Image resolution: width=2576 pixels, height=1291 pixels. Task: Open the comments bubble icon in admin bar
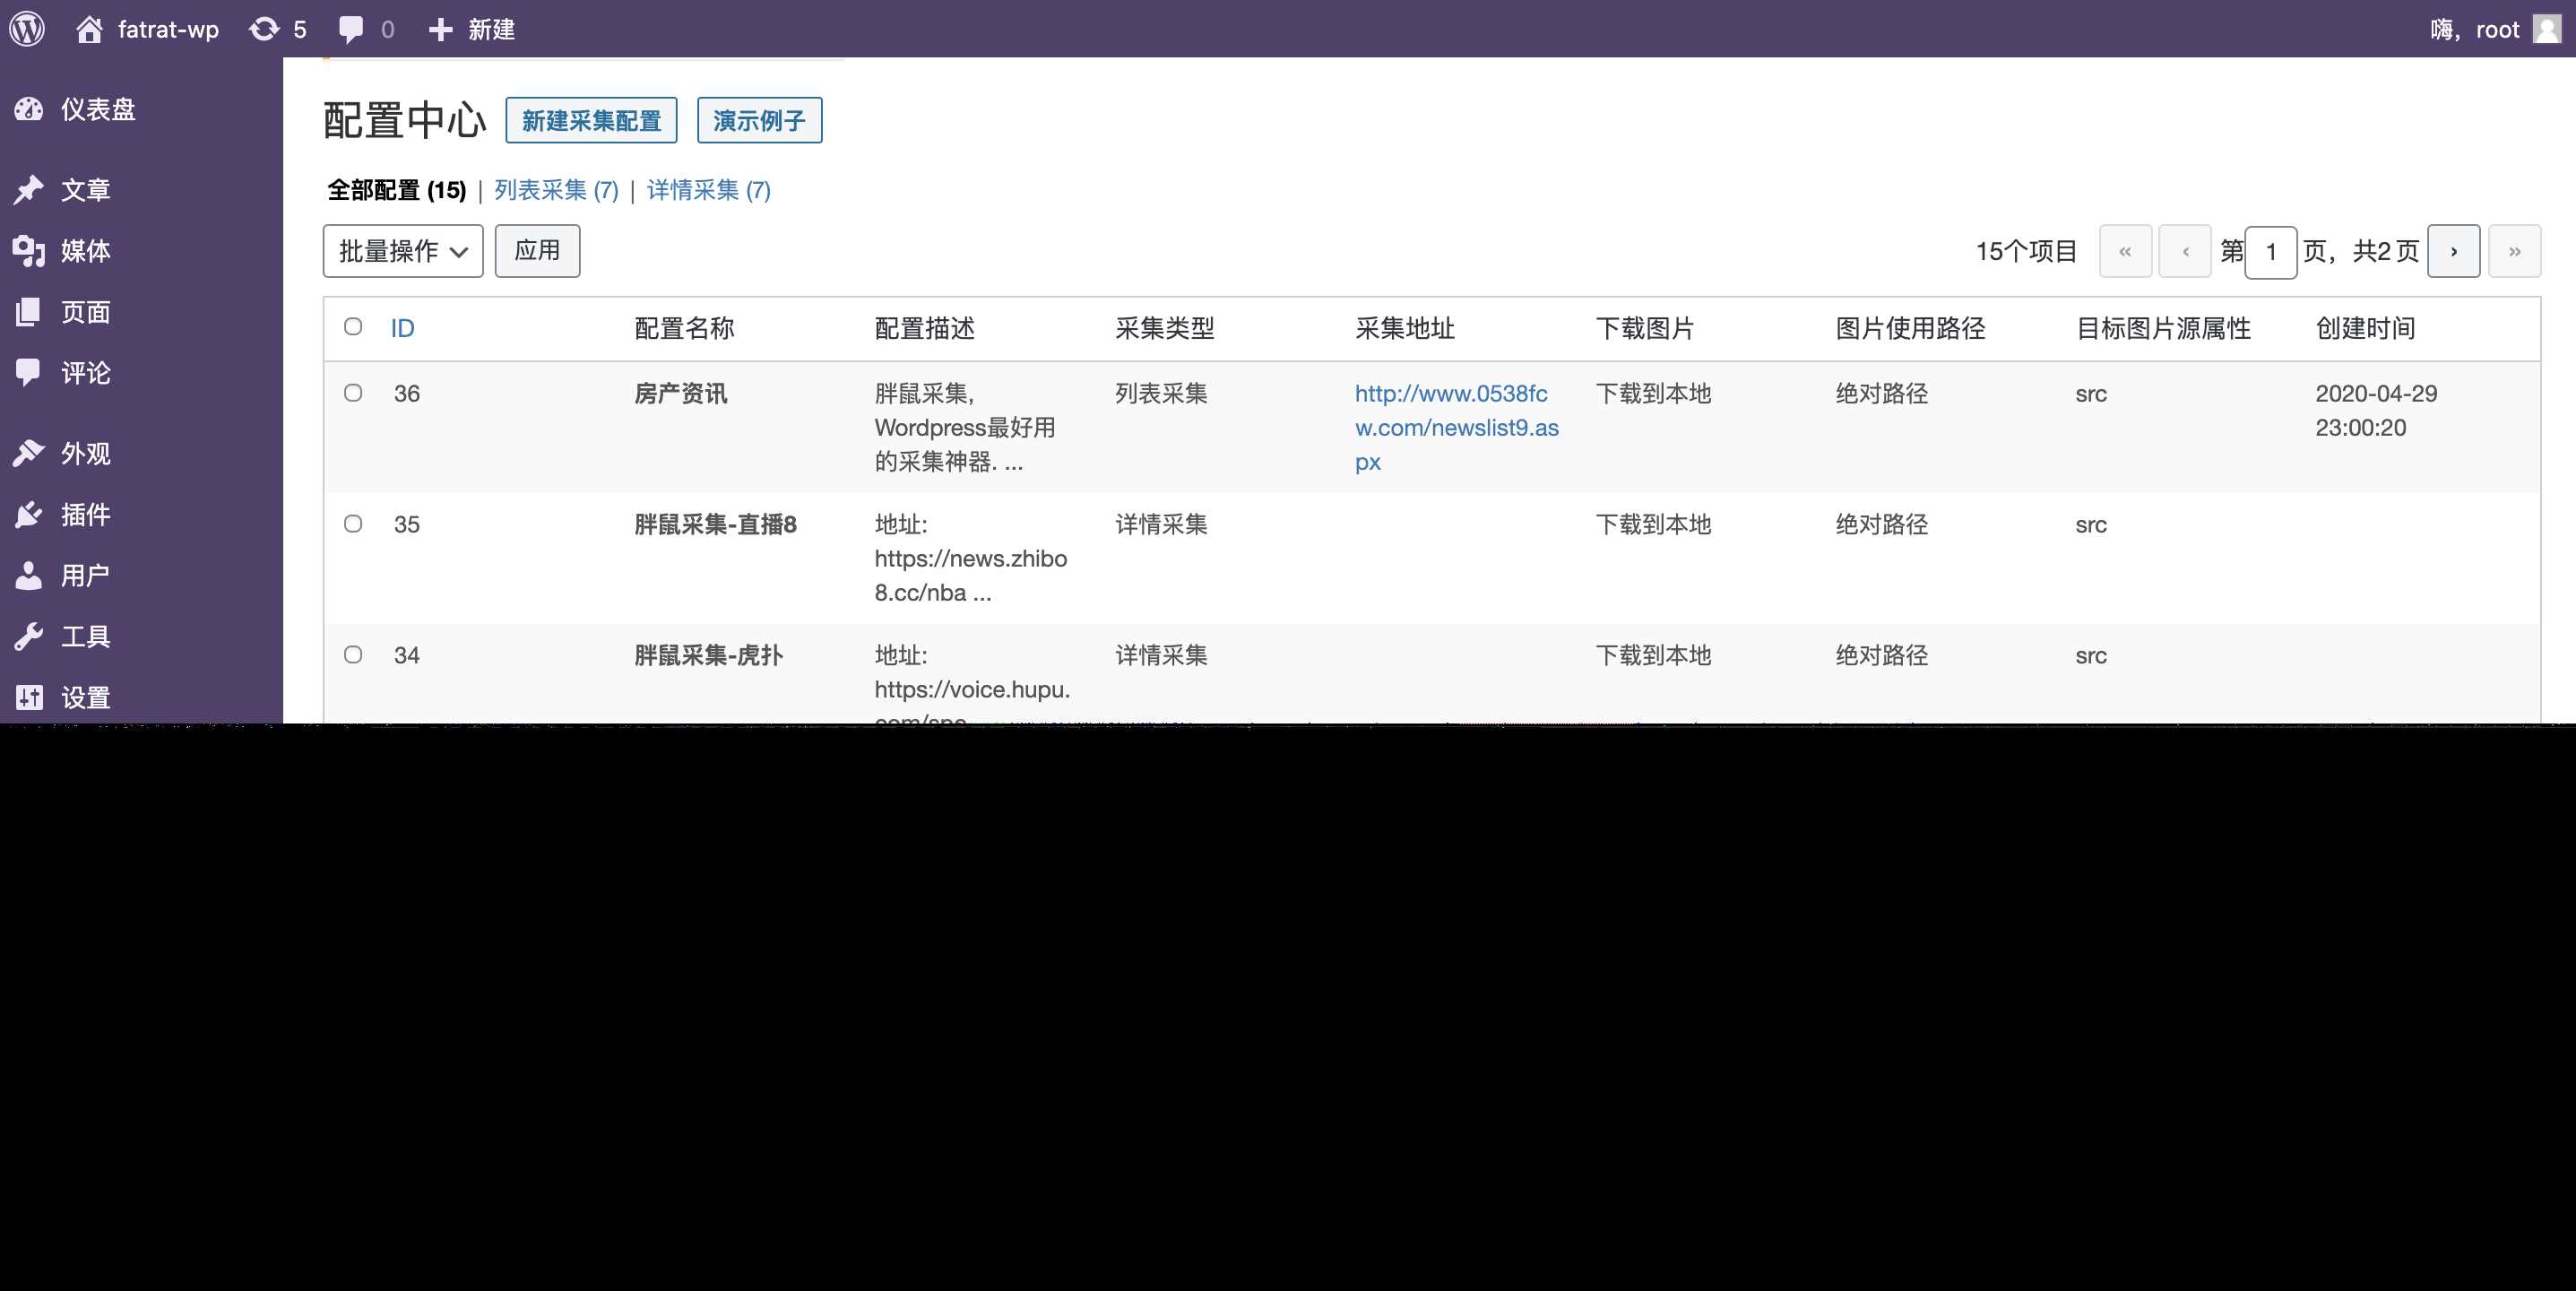point(352,28)
